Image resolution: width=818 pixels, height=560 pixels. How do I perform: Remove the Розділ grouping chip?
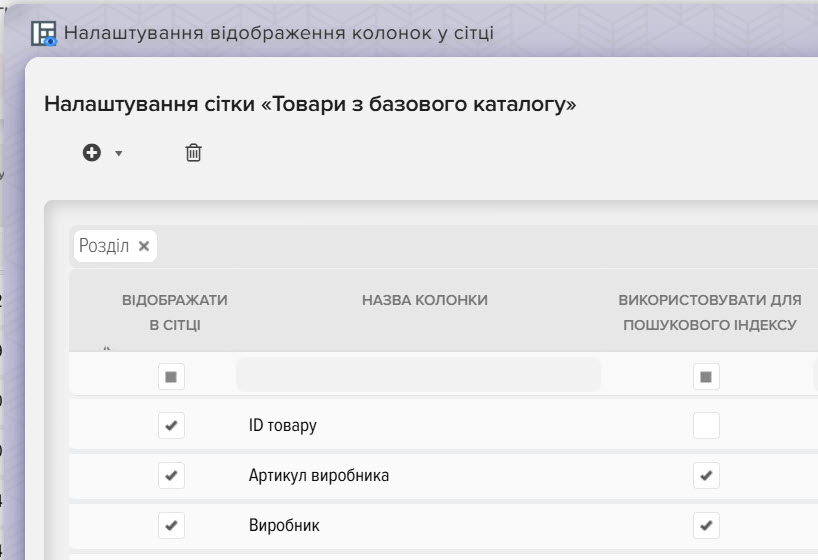pyautogui.click(x=144, y=246)
